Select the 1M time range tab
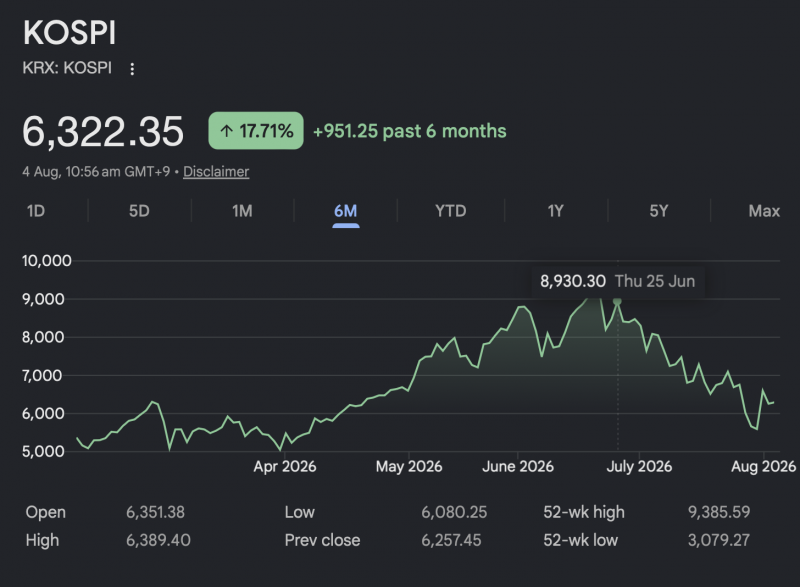 click(242, 211)
